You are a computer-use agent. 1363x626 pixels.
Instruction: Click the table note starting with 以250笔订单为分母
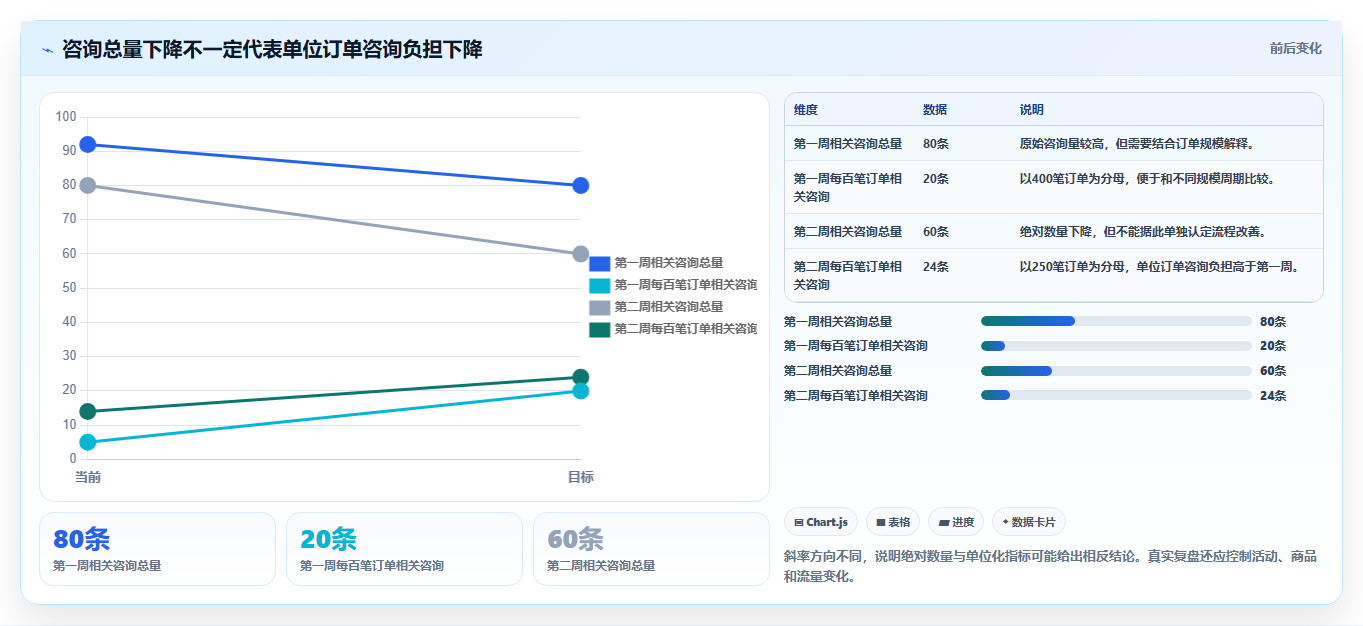click(x=1160, y=267)
